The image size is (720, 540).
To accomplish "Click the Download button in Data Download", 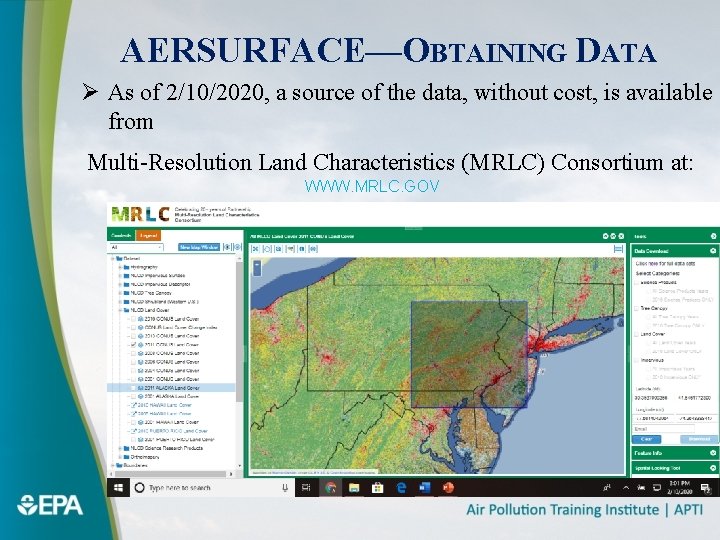I will pyautogui.click(x=699, y=439).
